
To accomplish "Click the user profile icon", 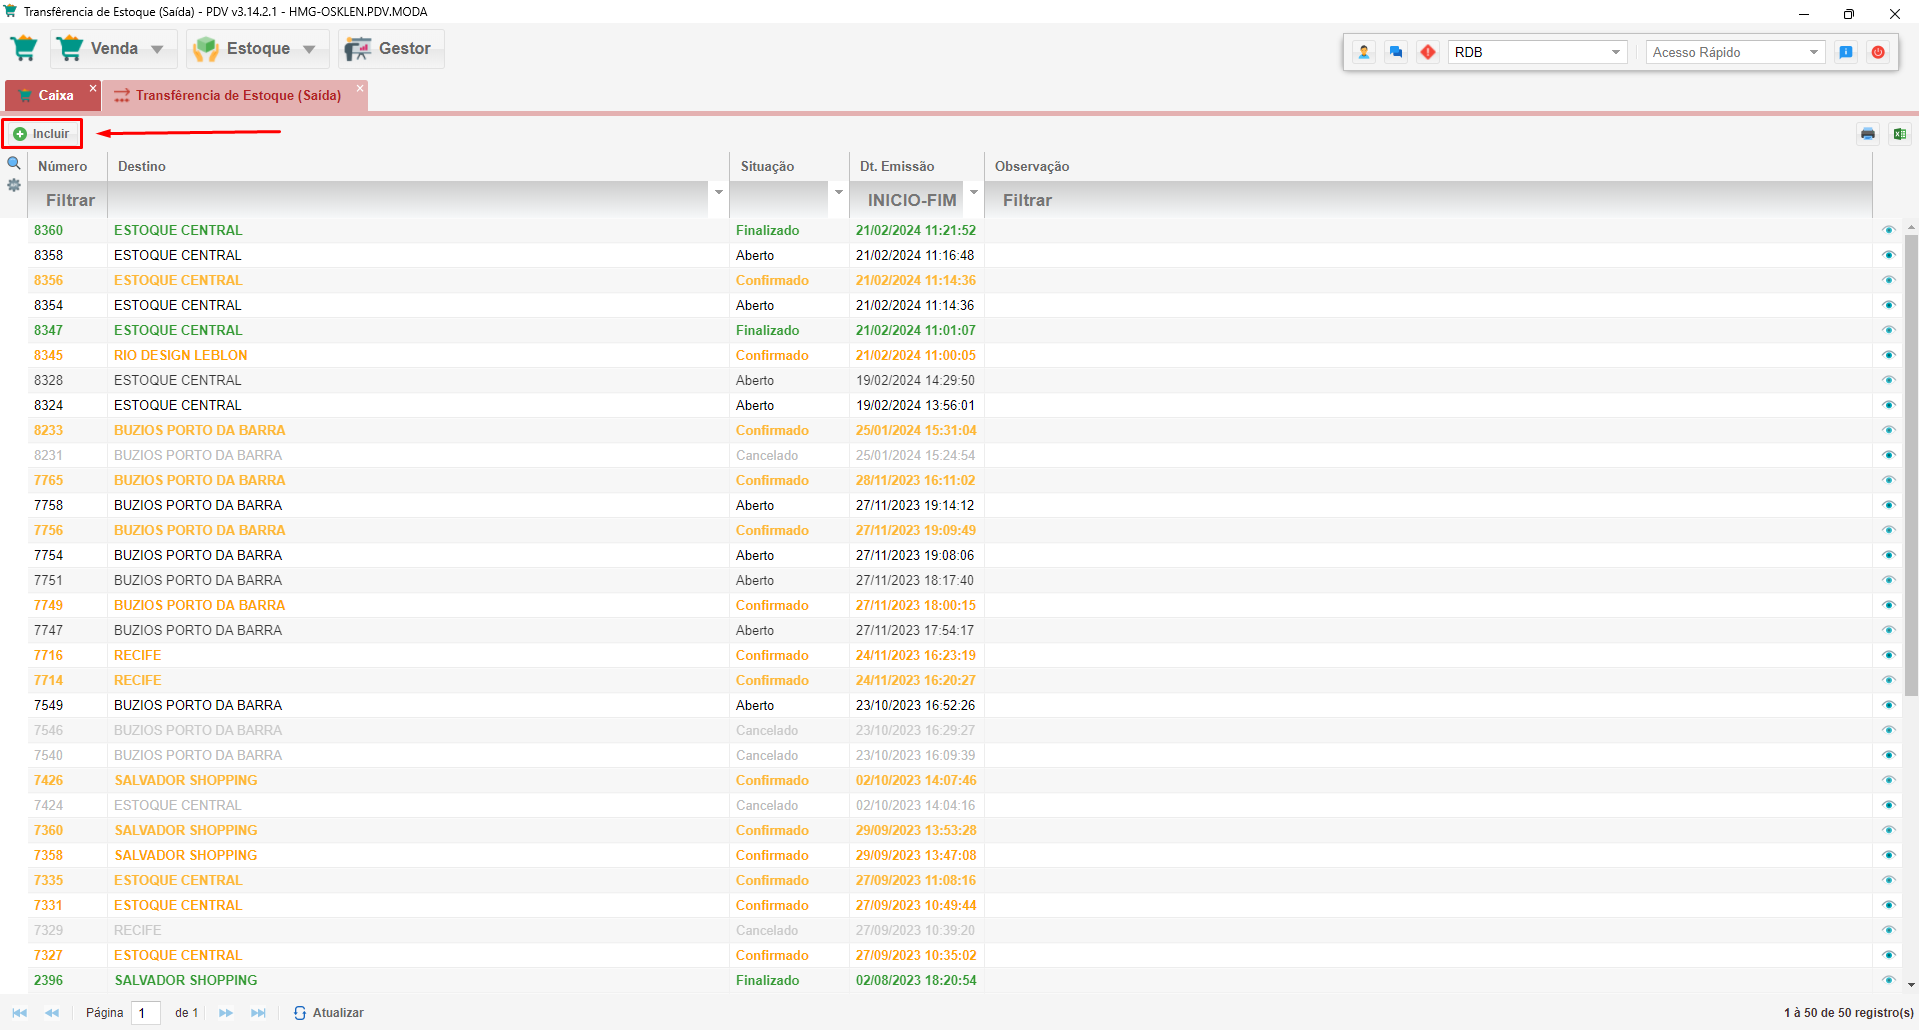I will [x=1364, y=52].
